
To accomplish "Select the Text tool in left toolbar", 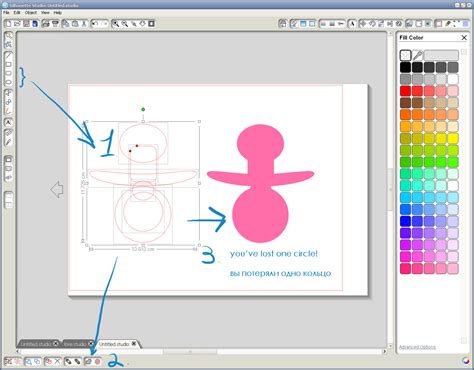I will 9,122.
